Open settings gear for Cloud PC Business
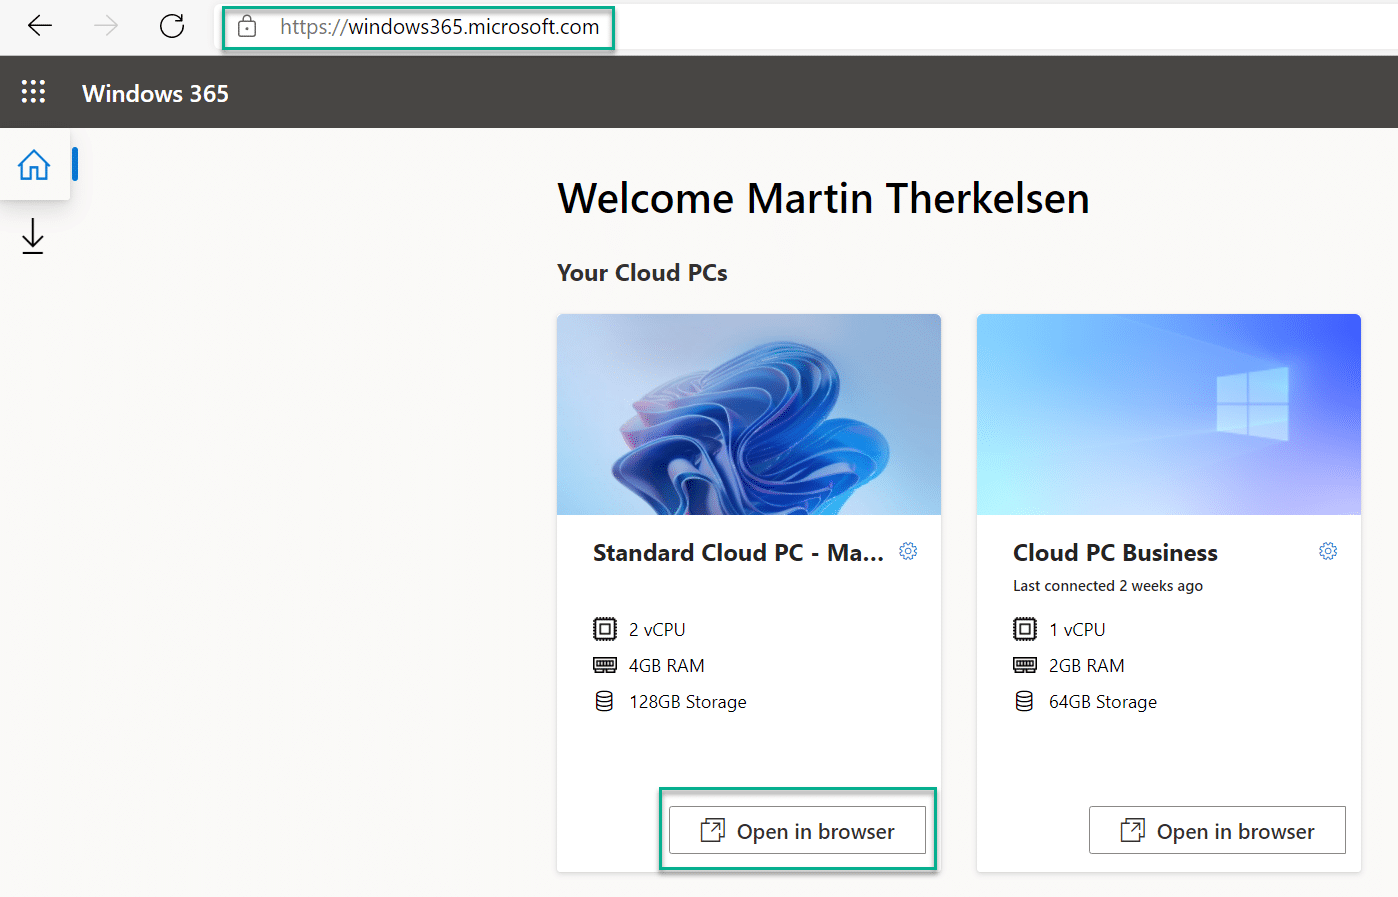 pos(1328,551)
